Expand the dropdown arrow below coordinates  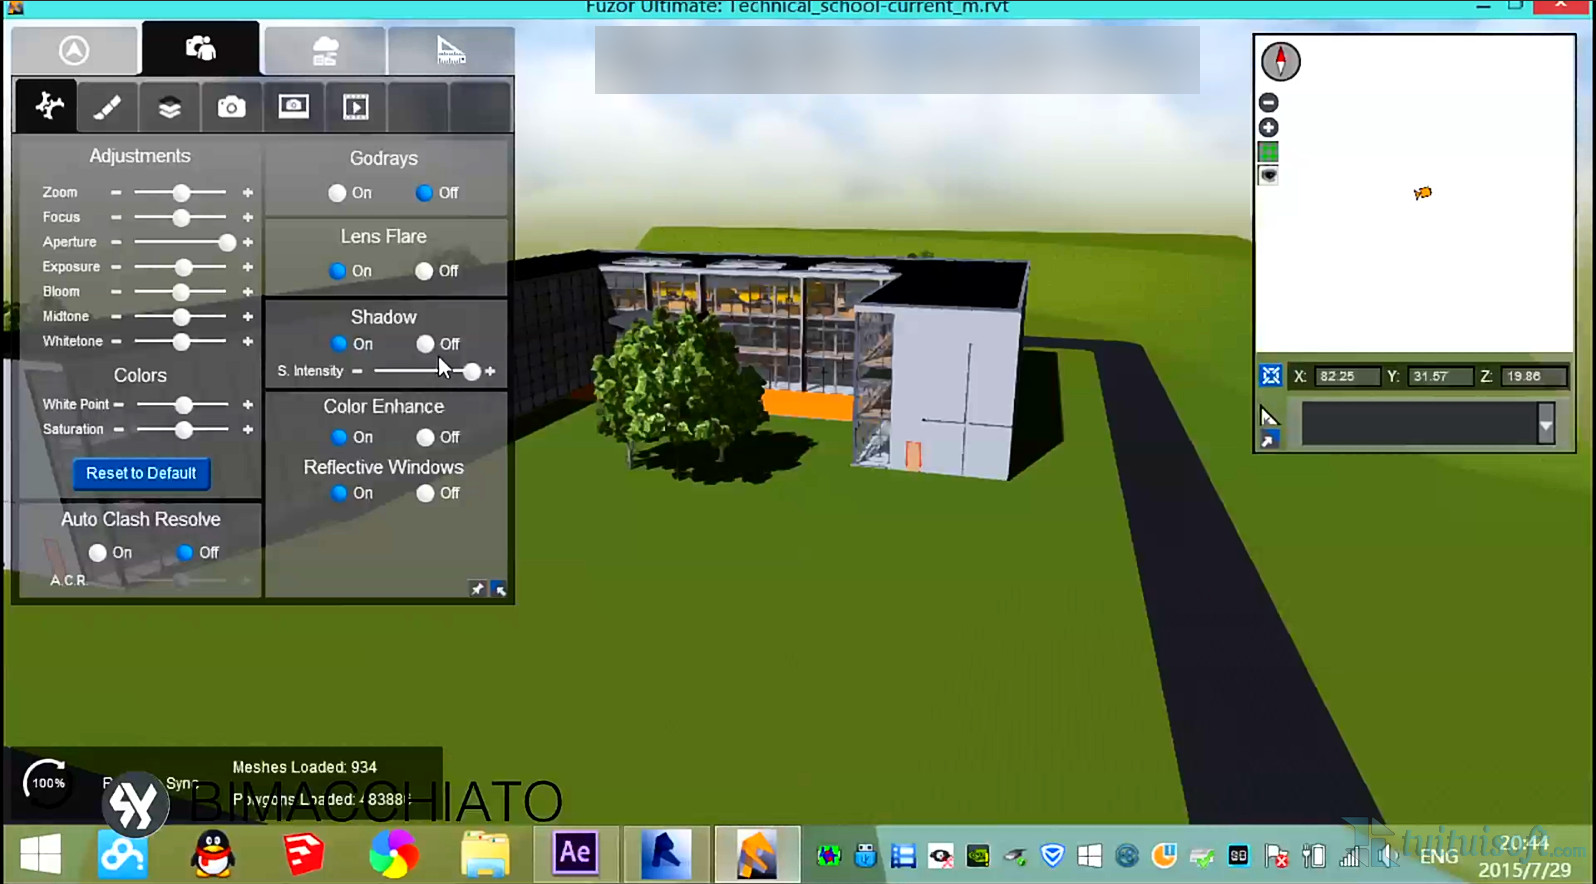tap(1545, 425)
